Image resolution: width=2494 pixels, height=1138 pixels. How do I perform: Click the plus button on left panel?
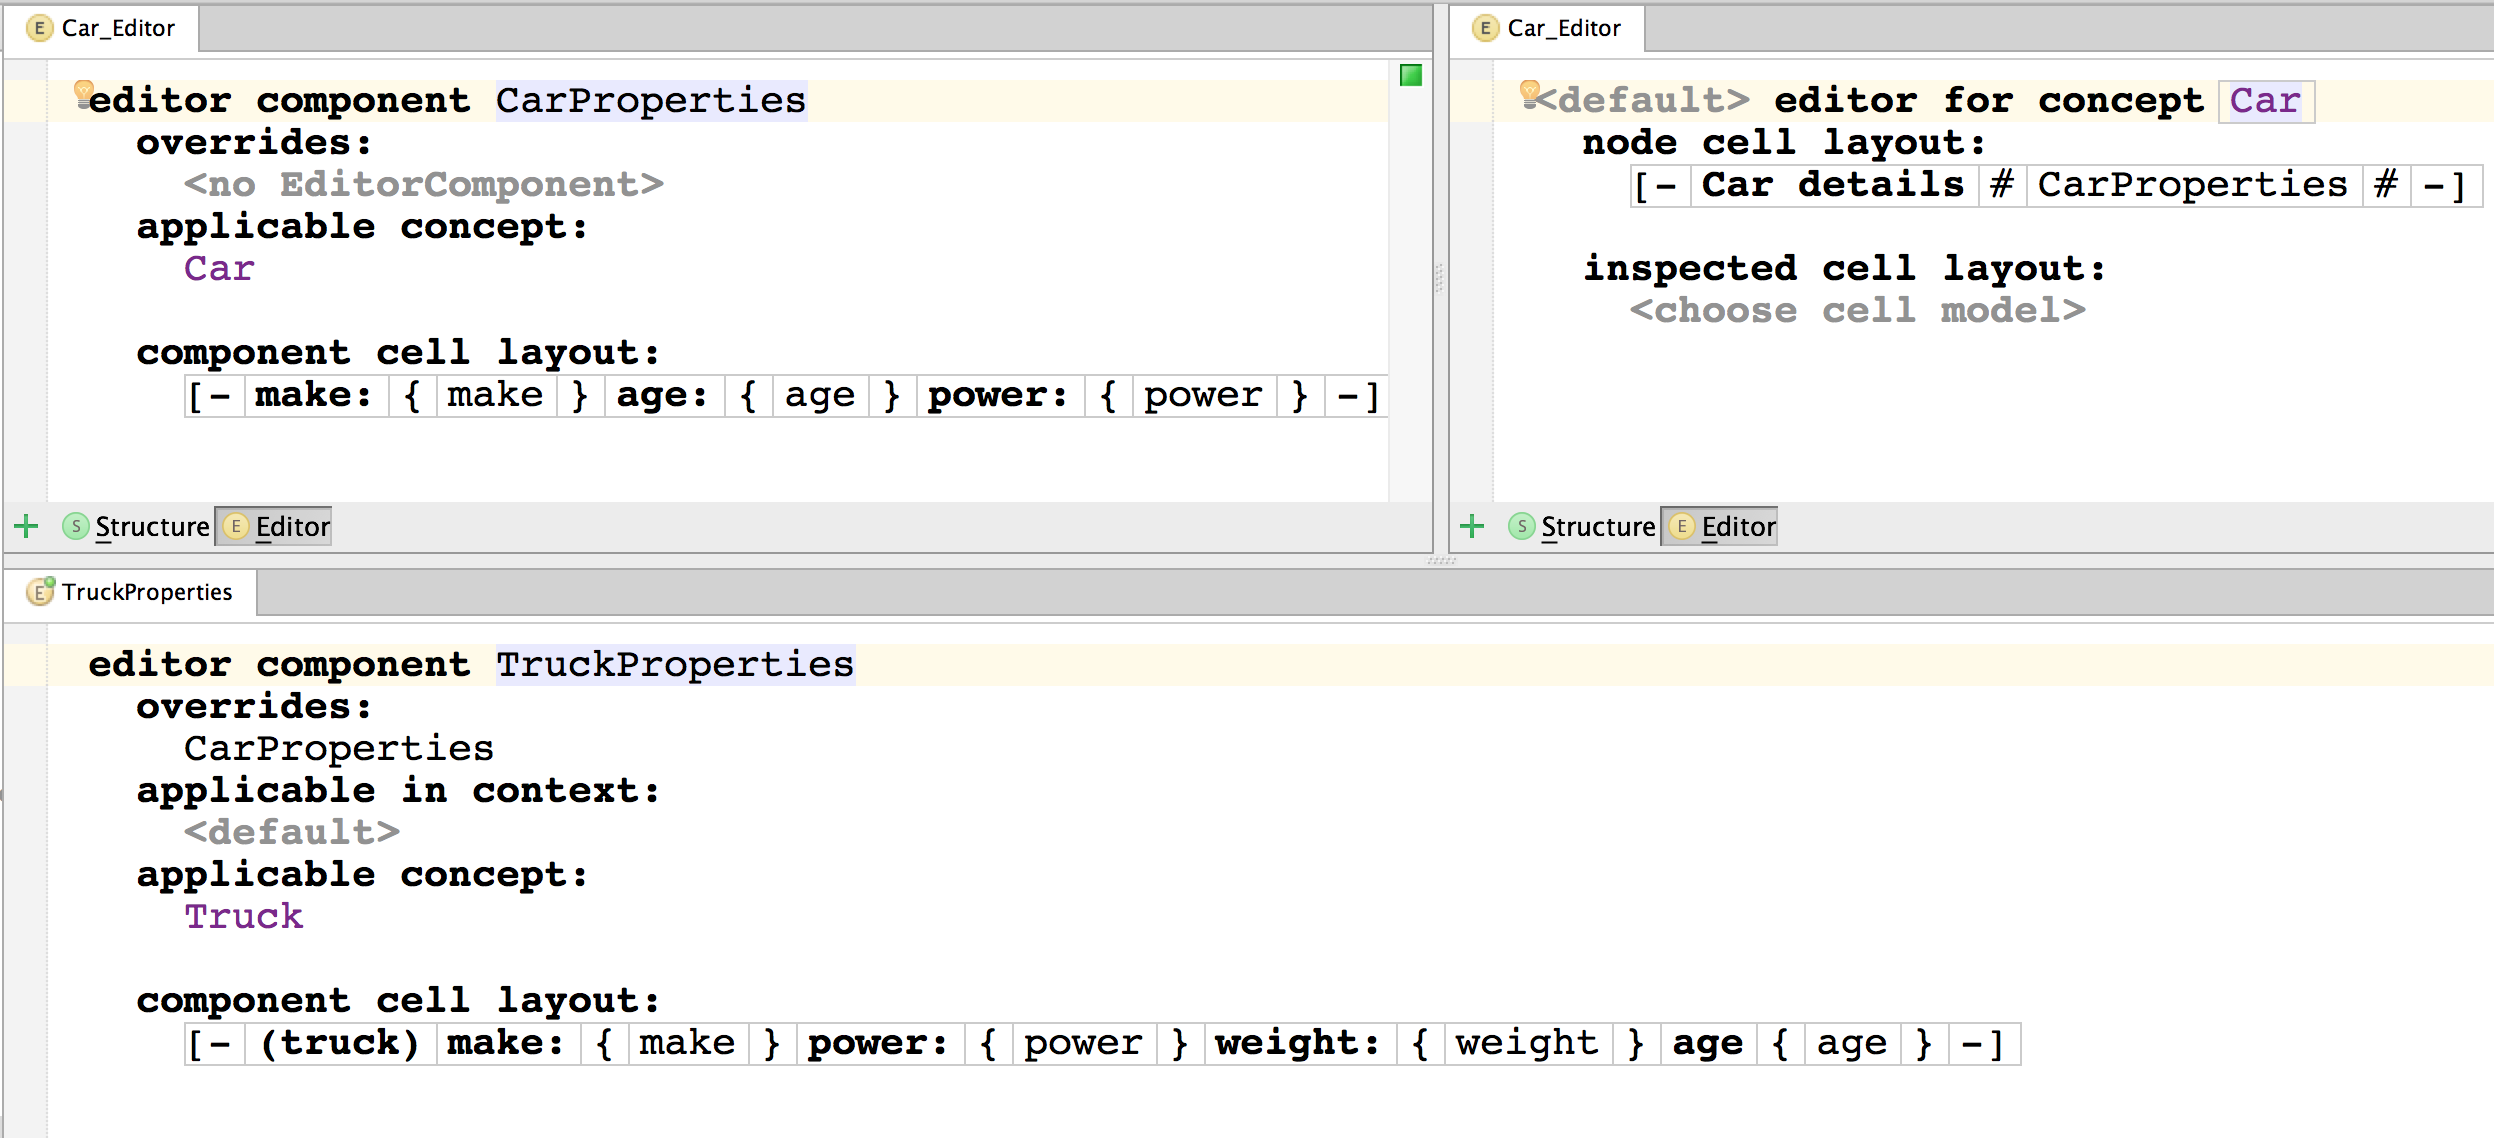[x=27, y=527]
